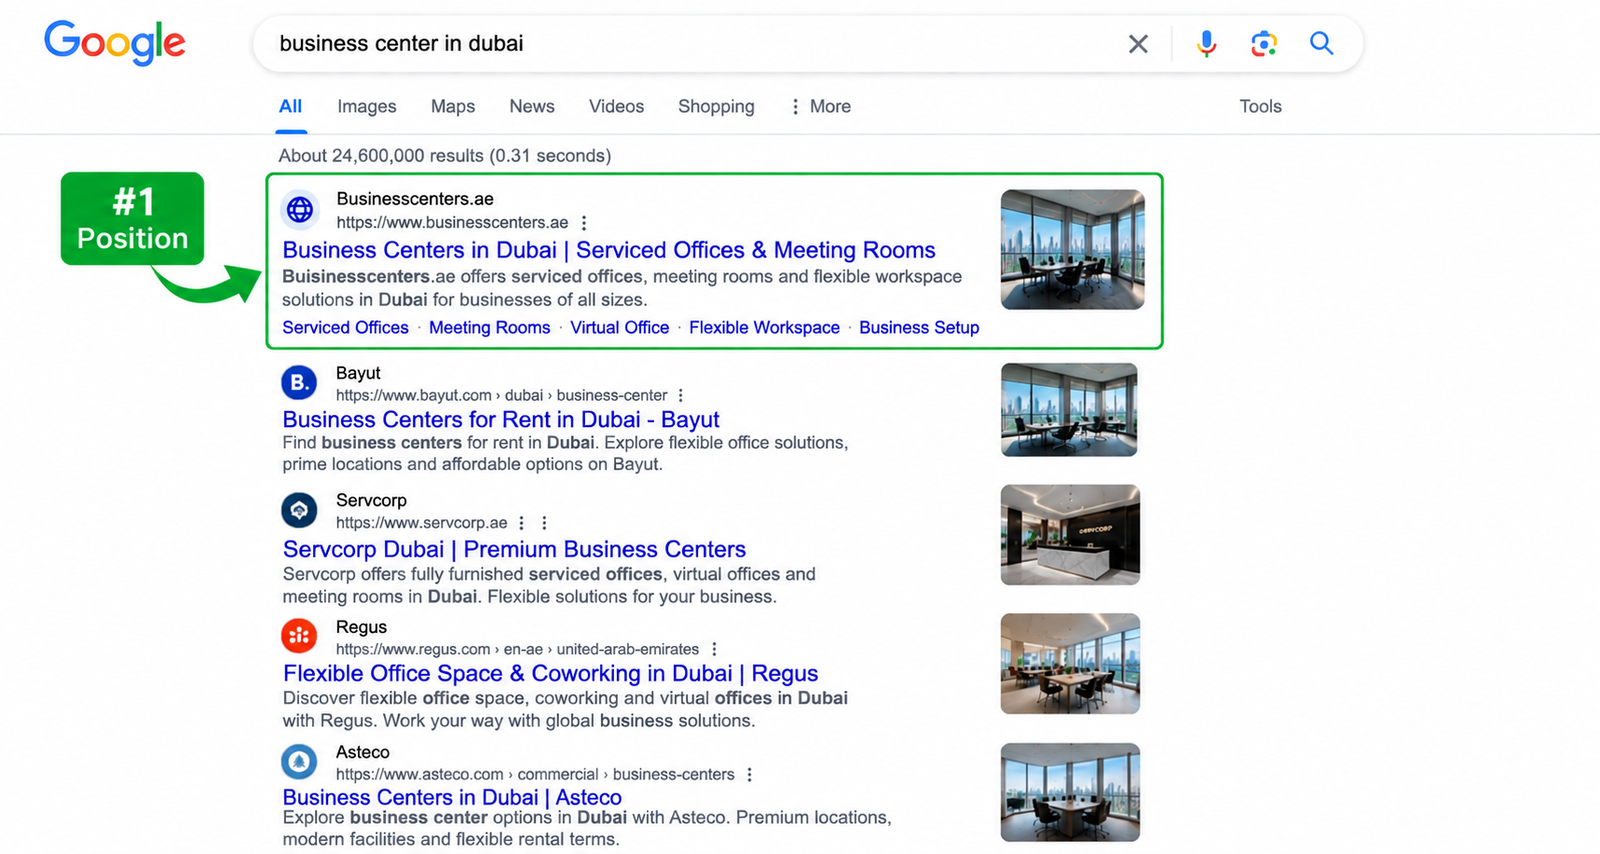Follow the Virtual Office sitelink

620,328
